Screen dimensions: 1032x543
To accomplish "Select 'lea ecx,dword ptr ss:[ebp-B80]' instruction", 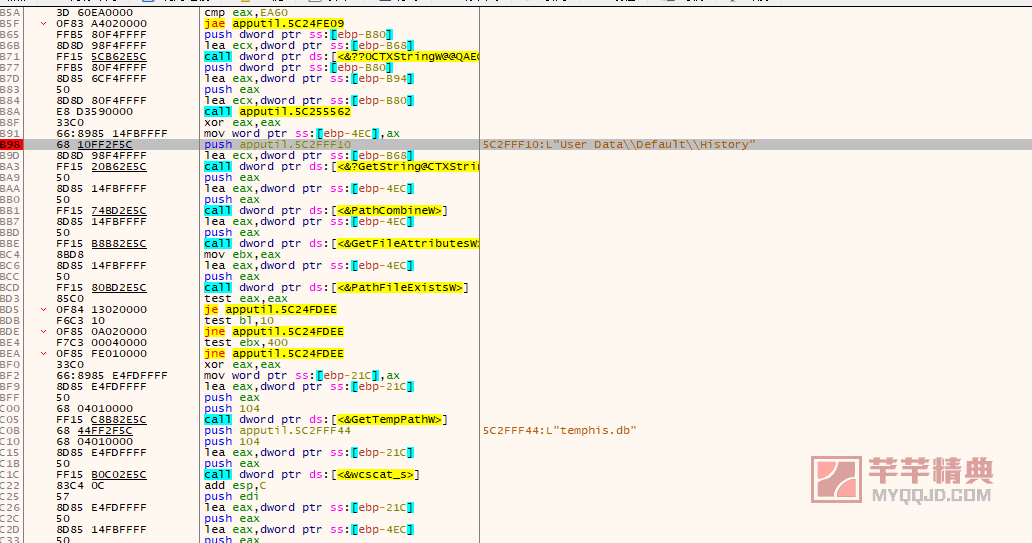I will pos(309,101).
